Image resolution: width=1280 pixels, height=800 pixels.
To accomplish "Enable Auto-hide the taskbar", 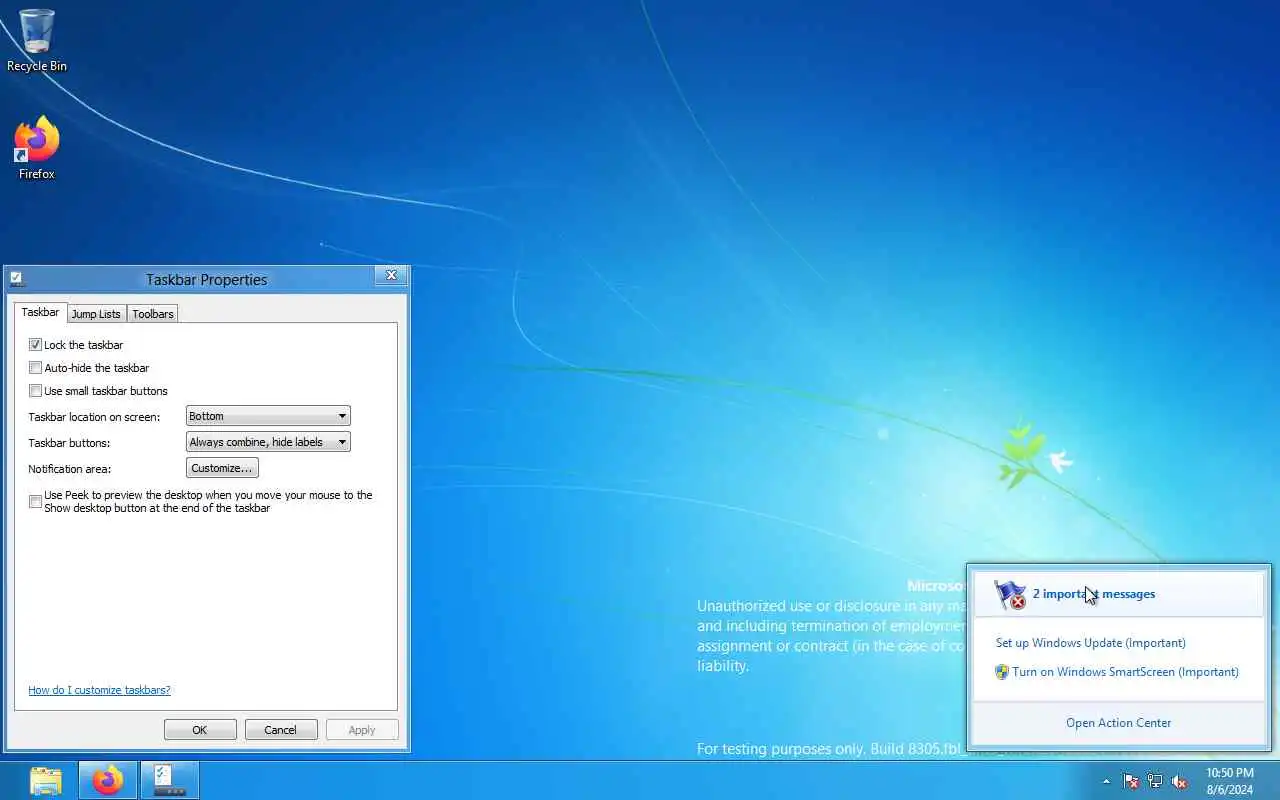I will coord(36,368).
